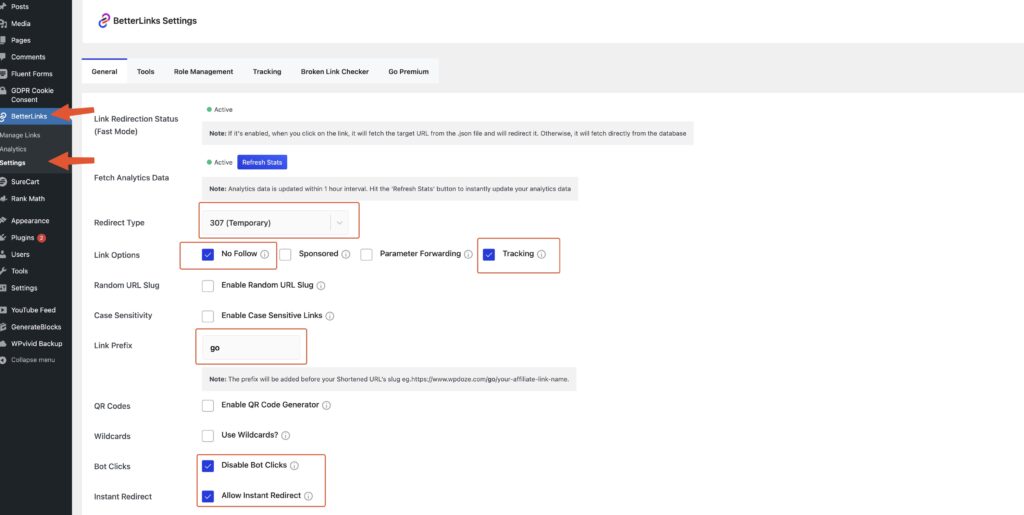Open Case Sensitive Links info icon

pyautogui.click(x=330, y=316)
